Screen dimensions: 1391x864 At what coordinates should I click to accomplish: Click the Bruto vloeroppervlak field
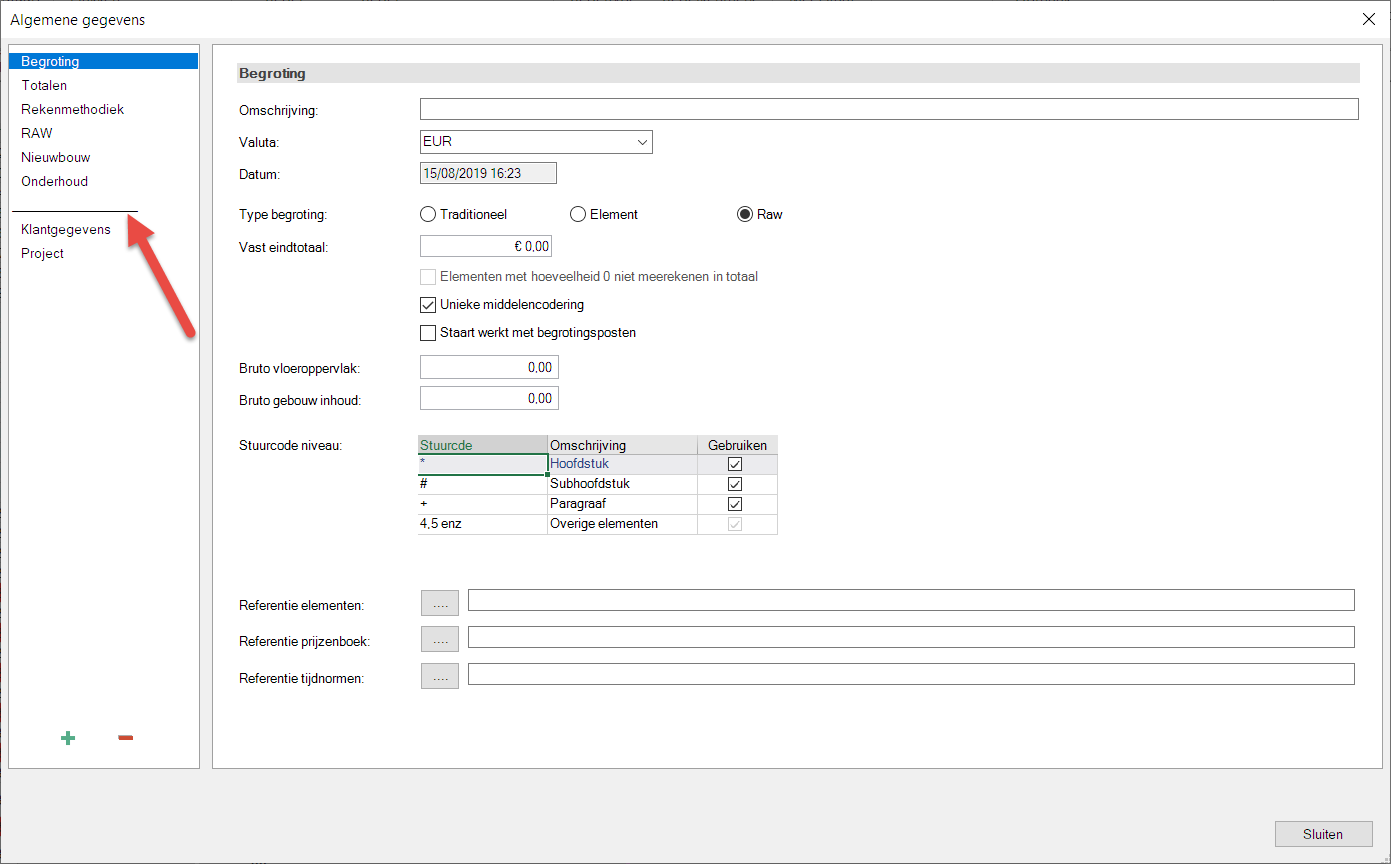pyautogui.click(x=489, y=367)
